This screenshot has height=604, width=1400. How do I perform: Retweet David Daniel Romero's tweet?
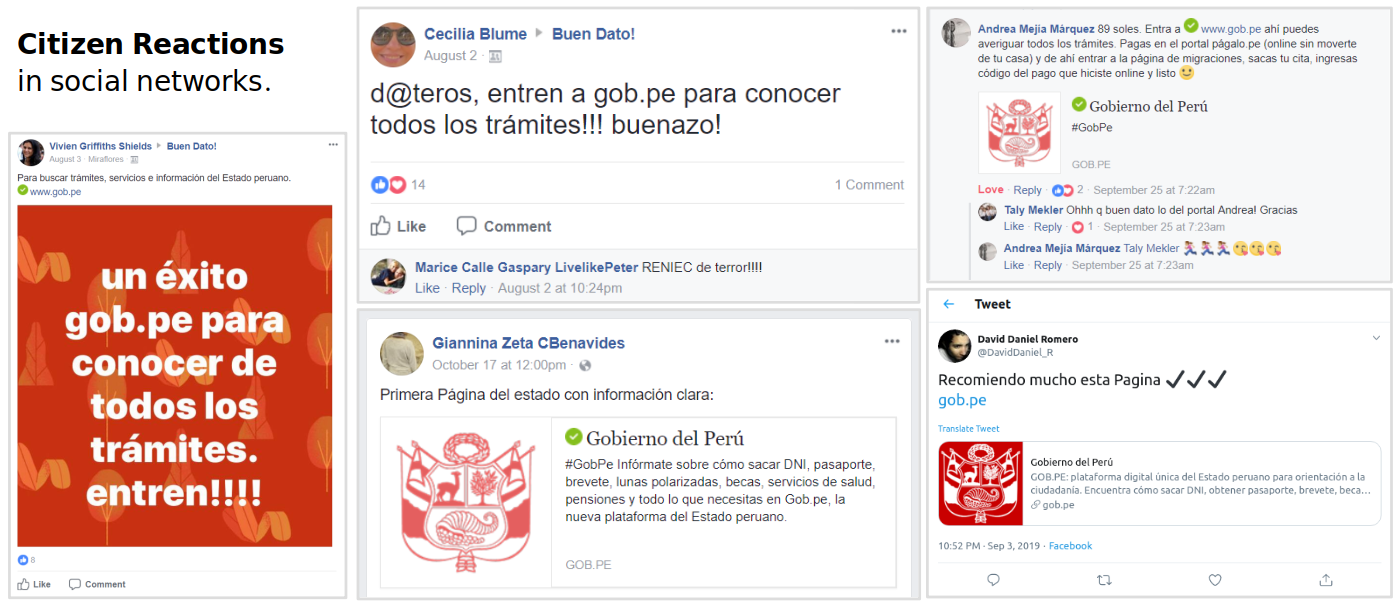point(1104,580)
